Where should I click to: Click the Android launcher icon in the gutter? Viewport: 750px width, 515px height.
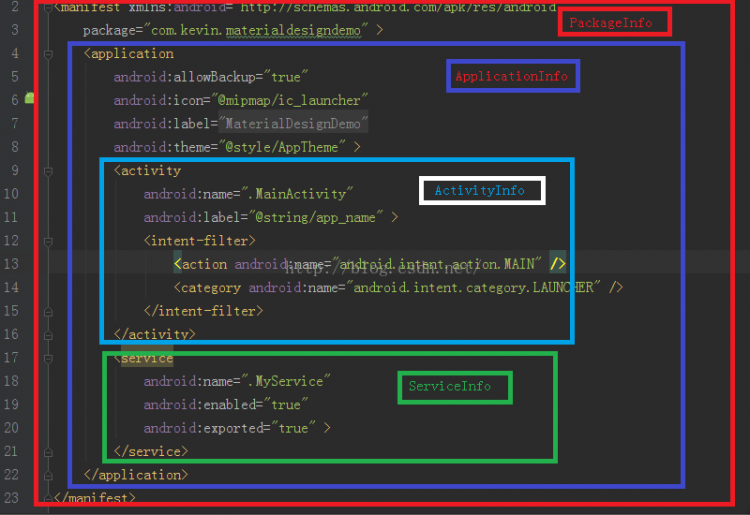pyautogui.click(x=30, y=98)
